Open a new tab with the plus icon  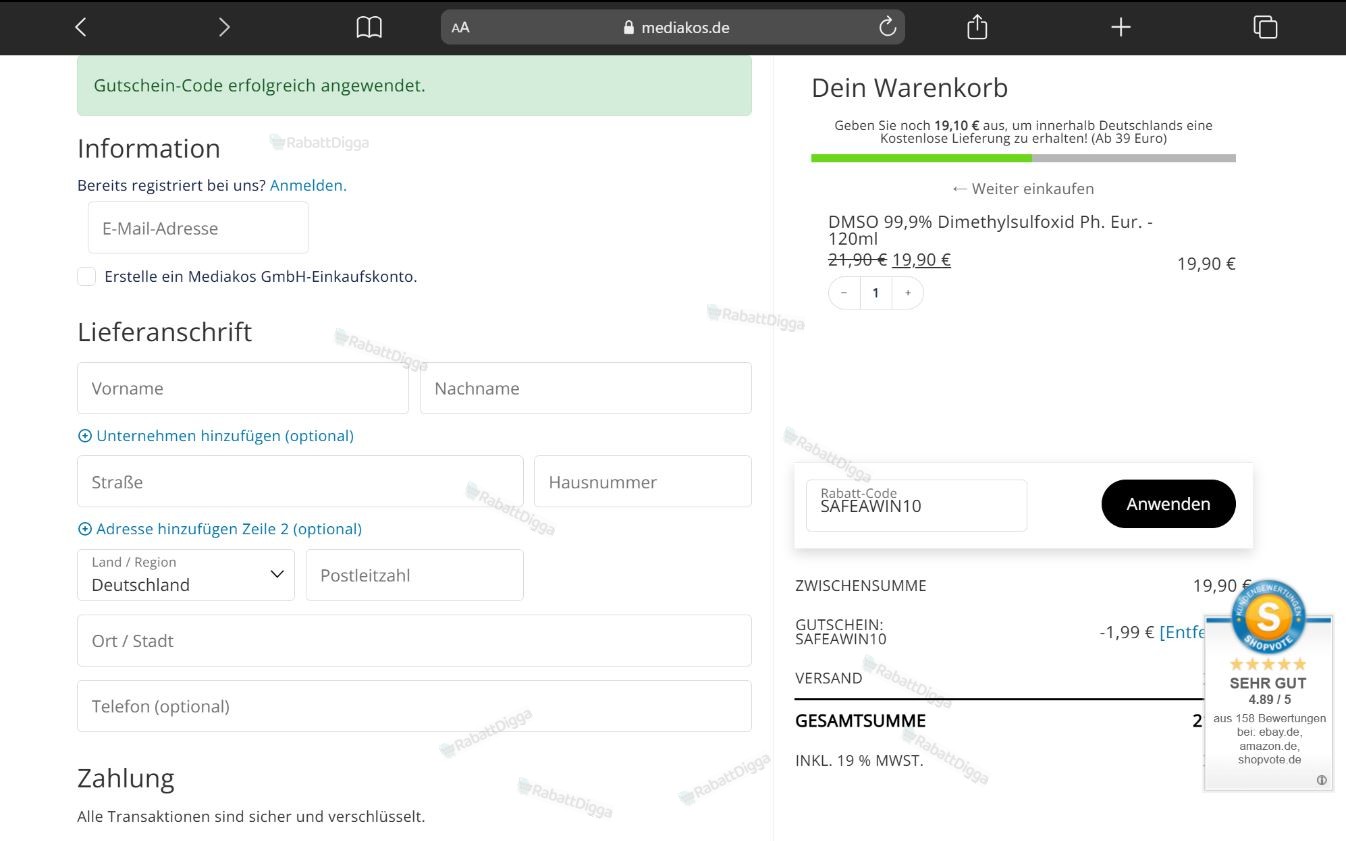pyautogui.click(x=1121, y=27)
